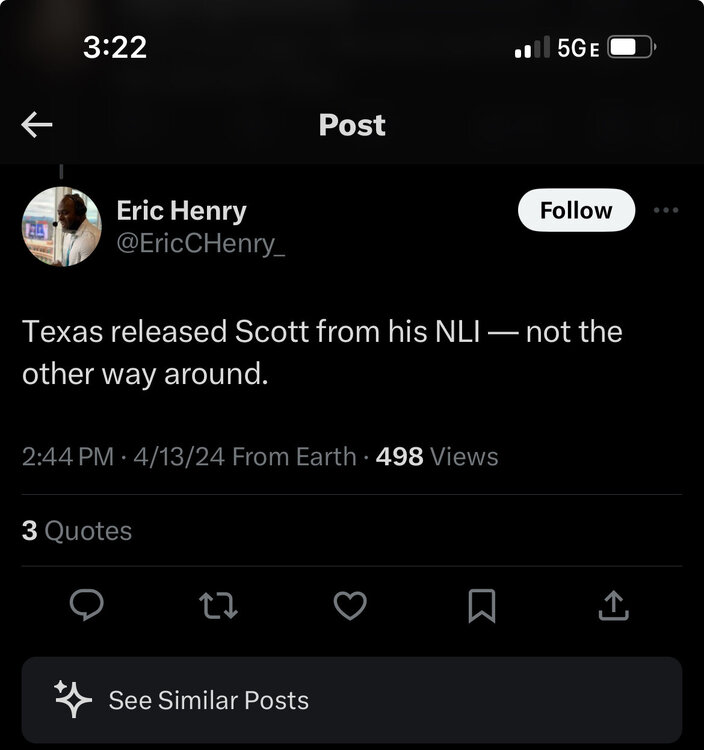Image resolution: width=704 pixels, height=750 pixels.
Task: Tap the cellular signal bars icon
Action: [x=532, y=47]
